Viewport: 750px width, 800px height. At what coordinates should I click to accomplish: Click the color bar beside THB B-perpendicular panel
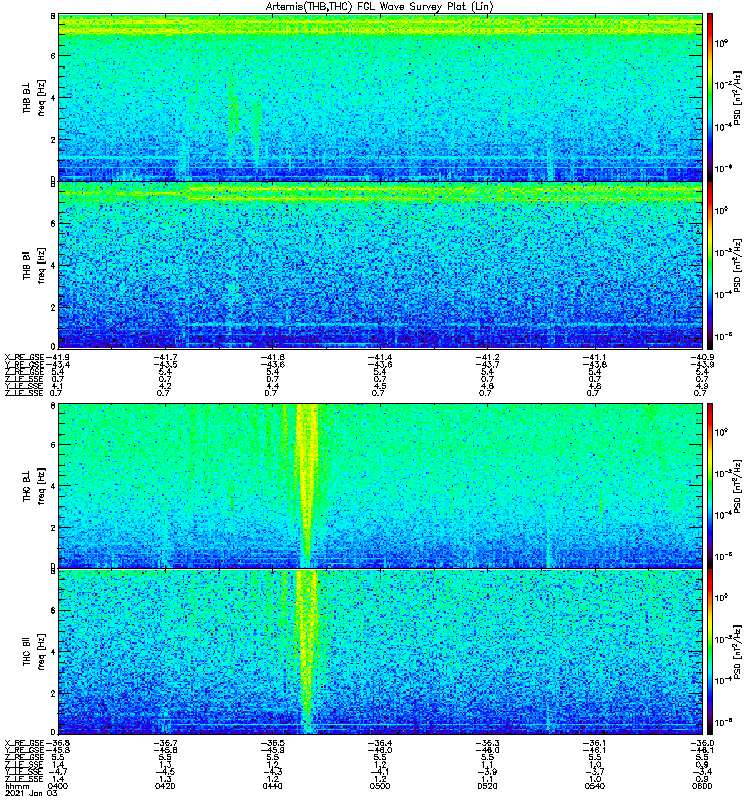tap(710, 97)
